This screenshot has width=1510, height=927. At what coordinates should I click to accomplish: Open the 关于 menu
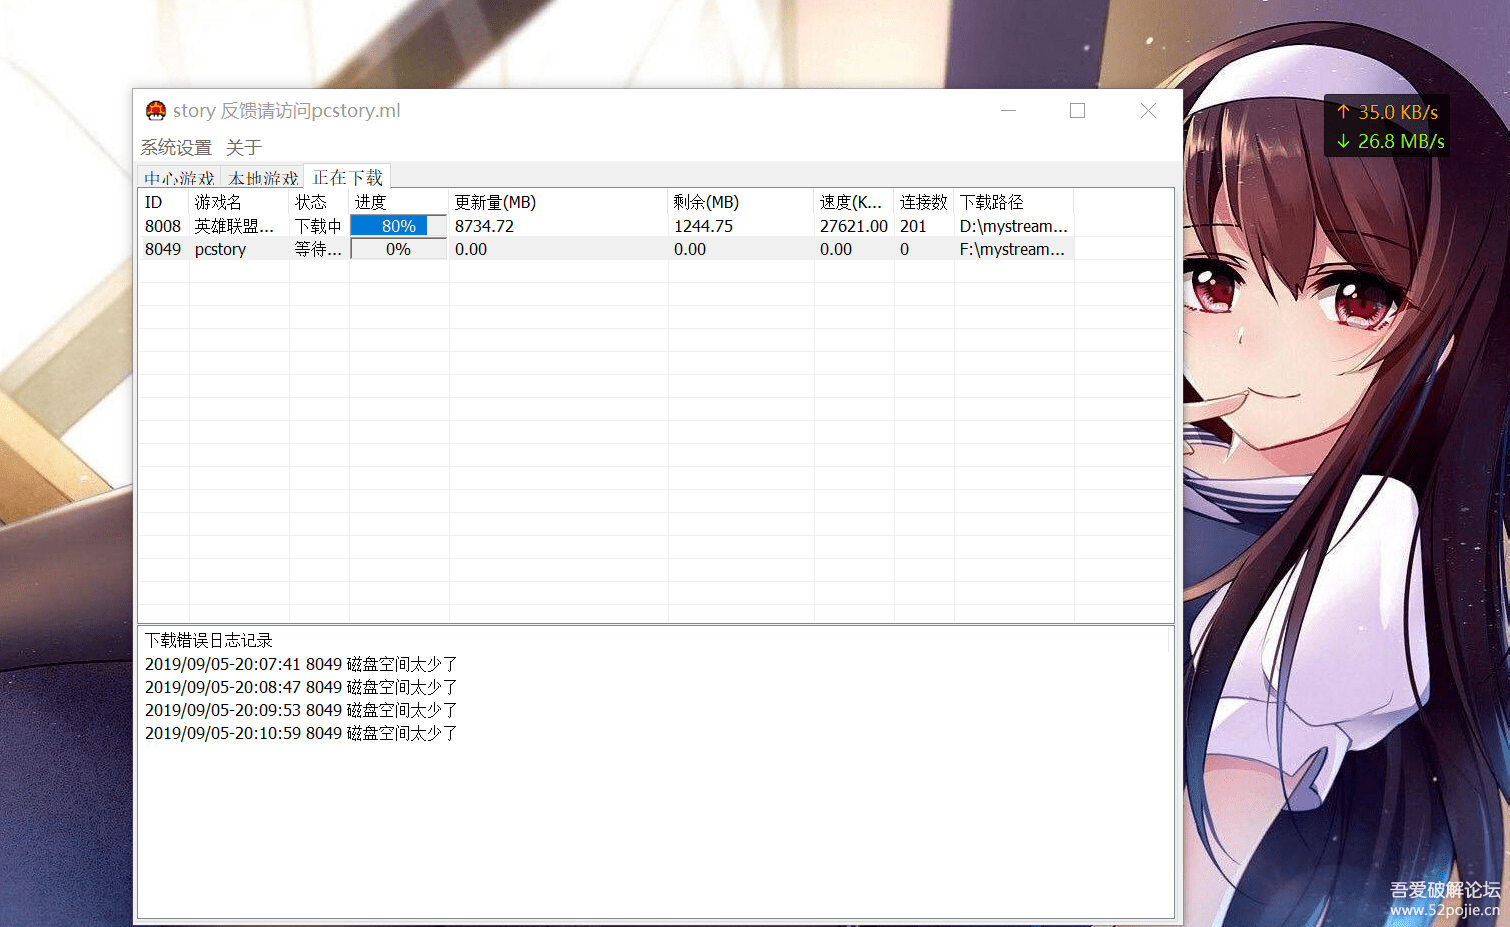(244, 147)
